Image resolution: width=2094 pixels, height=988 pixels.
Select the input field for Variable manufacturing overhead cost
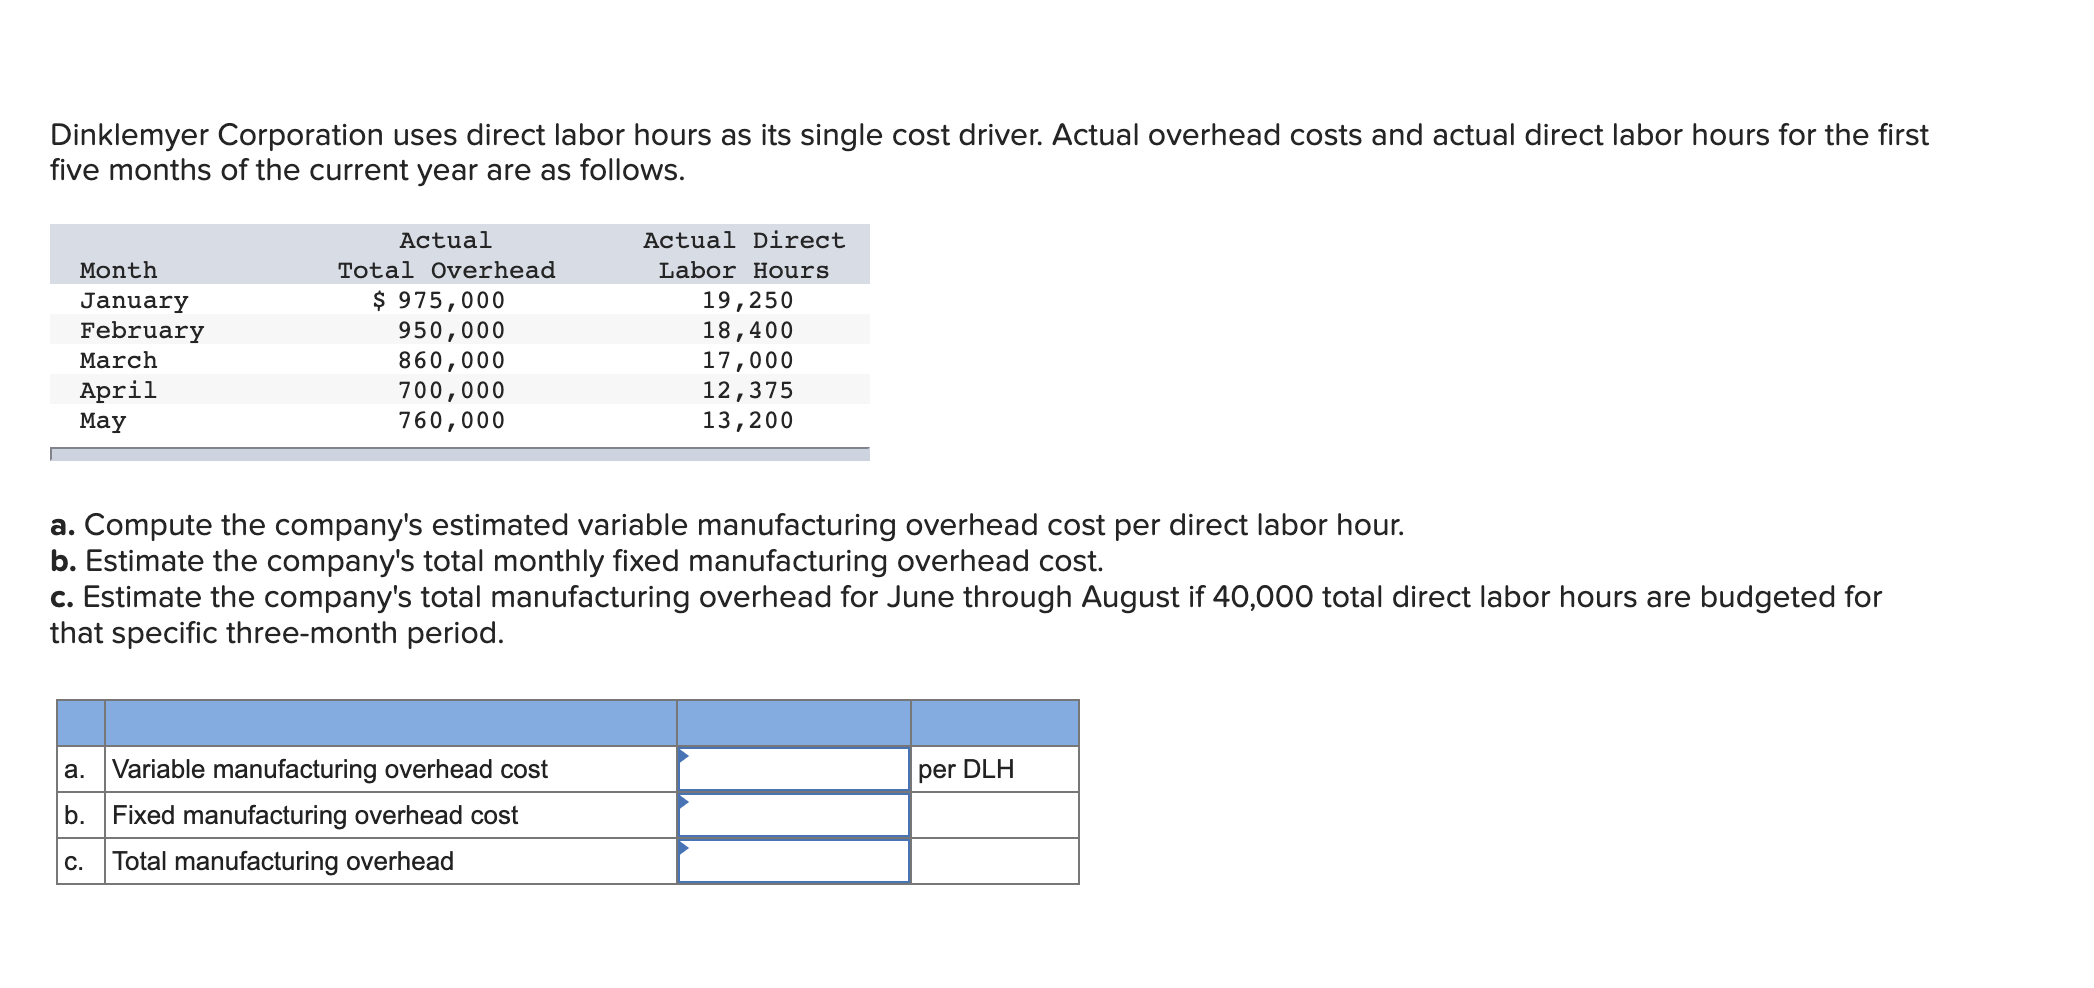point(793,769)
